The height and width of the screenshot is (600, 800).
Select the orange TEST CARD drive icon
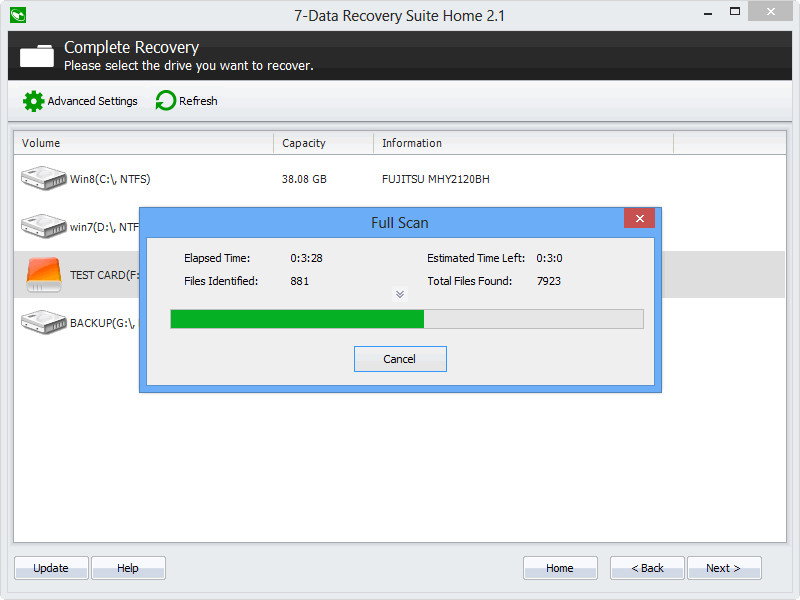tap(44, 274)
